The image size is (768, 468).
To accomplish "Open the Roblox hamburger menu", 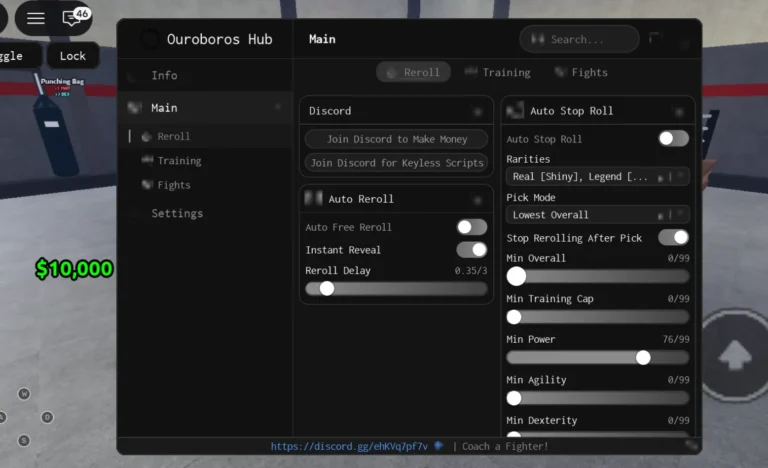I will [36, 18].
